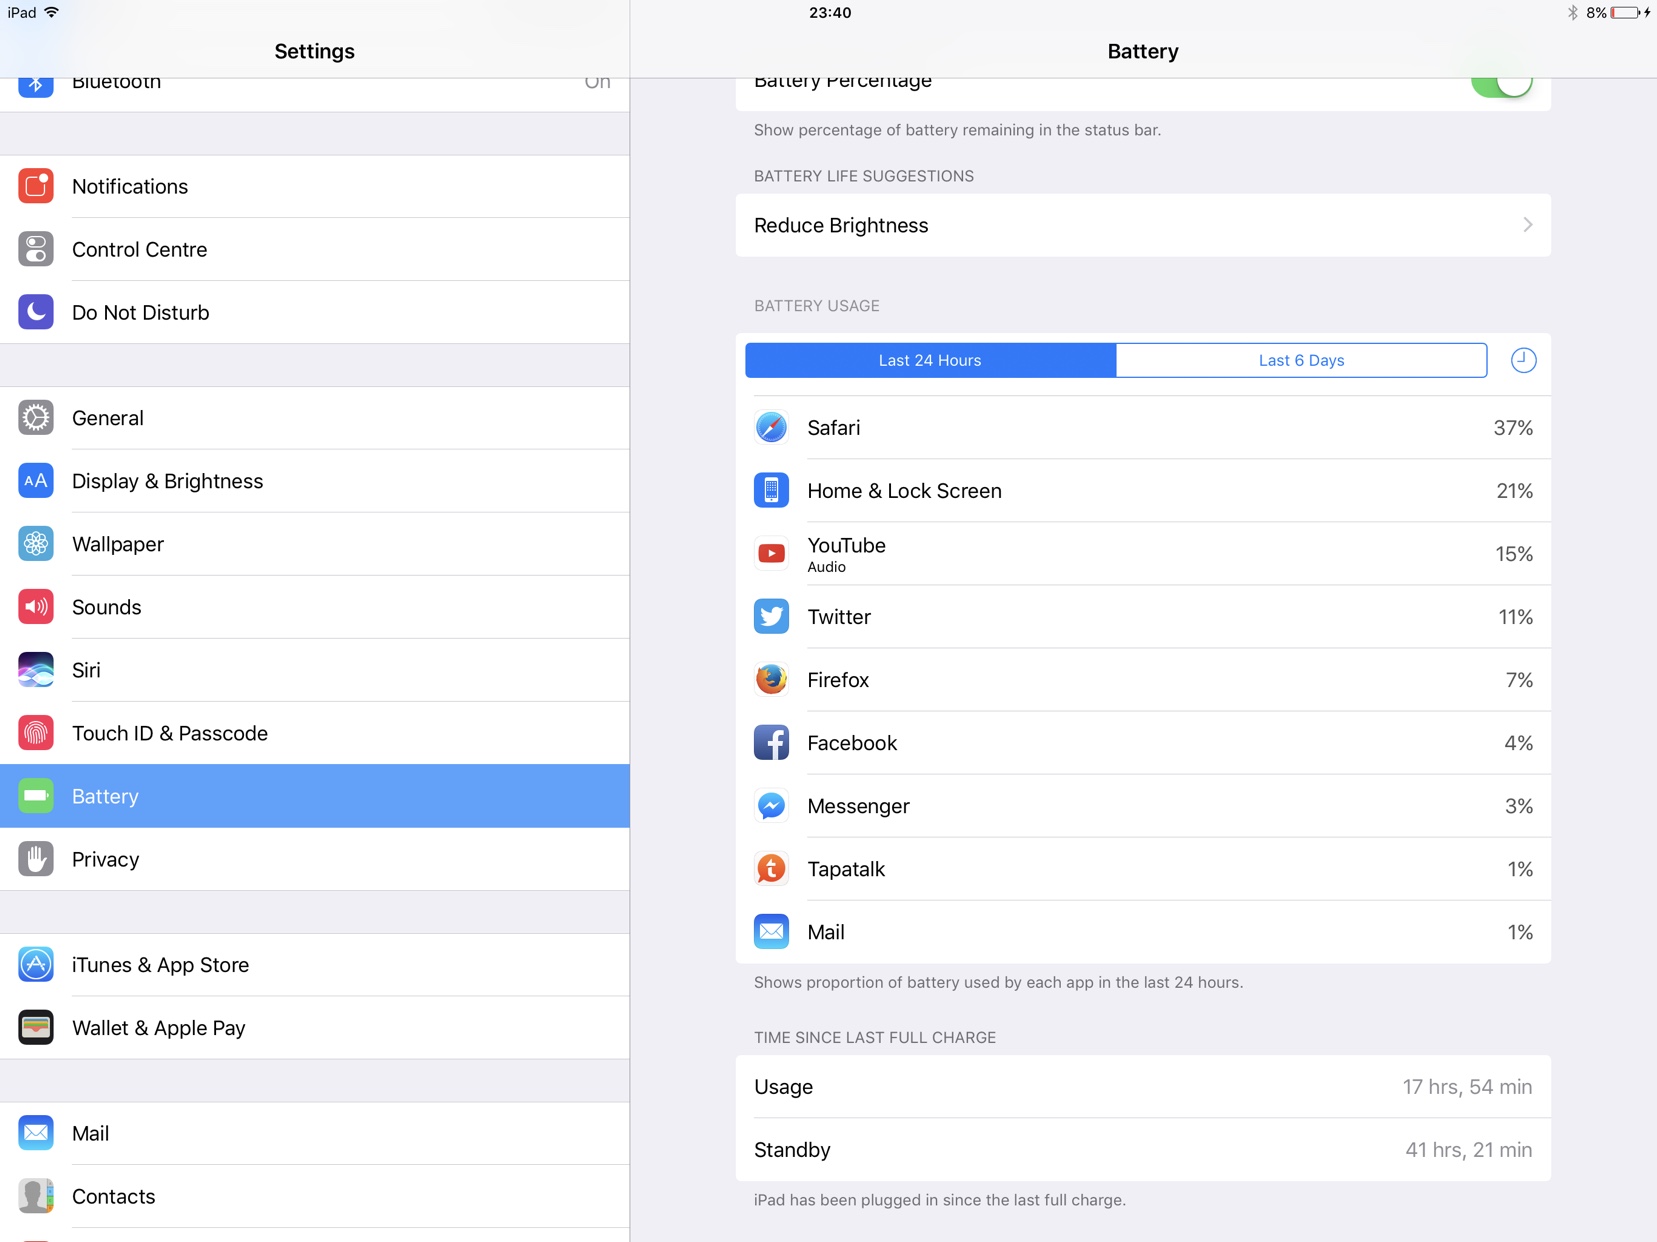Screen dimensions: 1657x1242
Task: Tap the YouTube Audio label
Action: [x=826, y=567]
